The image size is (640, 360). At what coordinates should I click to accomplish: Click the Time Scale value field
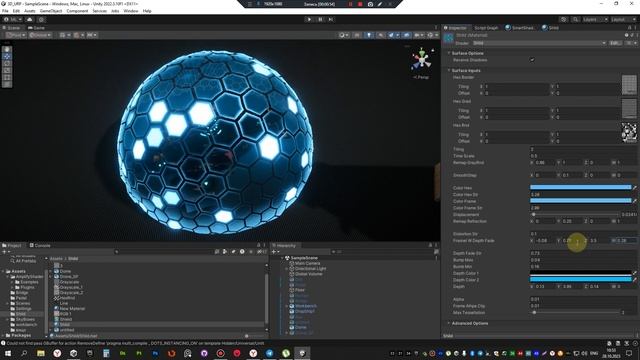583,156
